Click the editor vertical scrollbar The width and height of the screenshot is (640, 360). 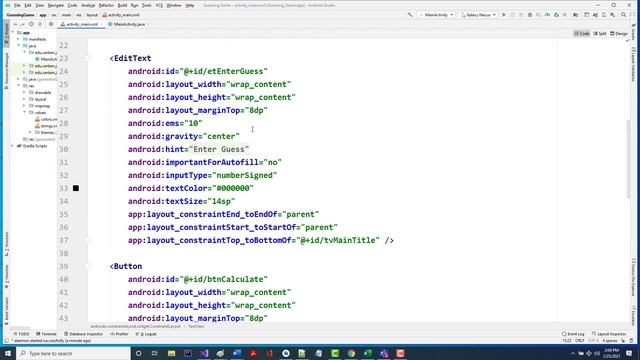pos(629,159)
